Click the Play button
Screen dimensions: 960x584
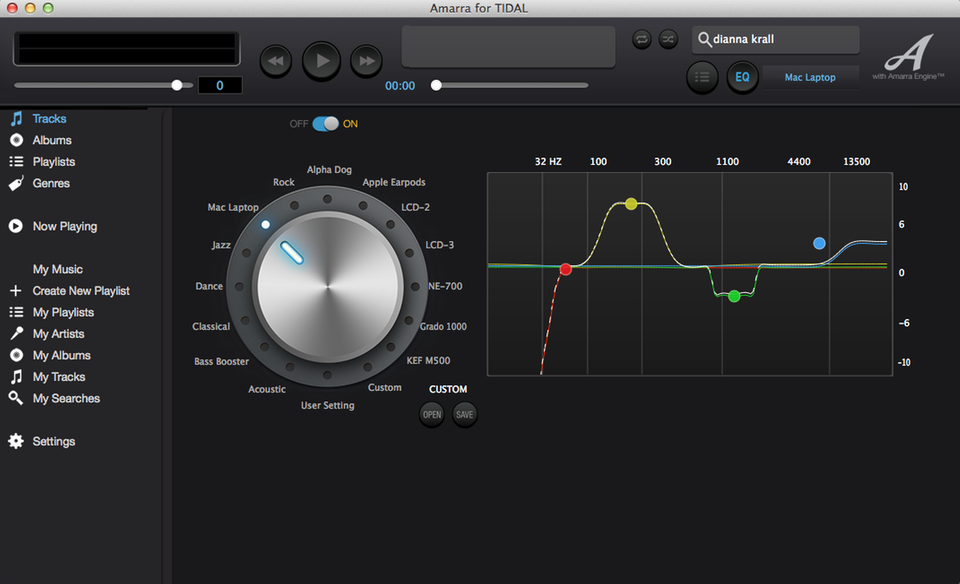pyautogui.click(x=322, y=61)
